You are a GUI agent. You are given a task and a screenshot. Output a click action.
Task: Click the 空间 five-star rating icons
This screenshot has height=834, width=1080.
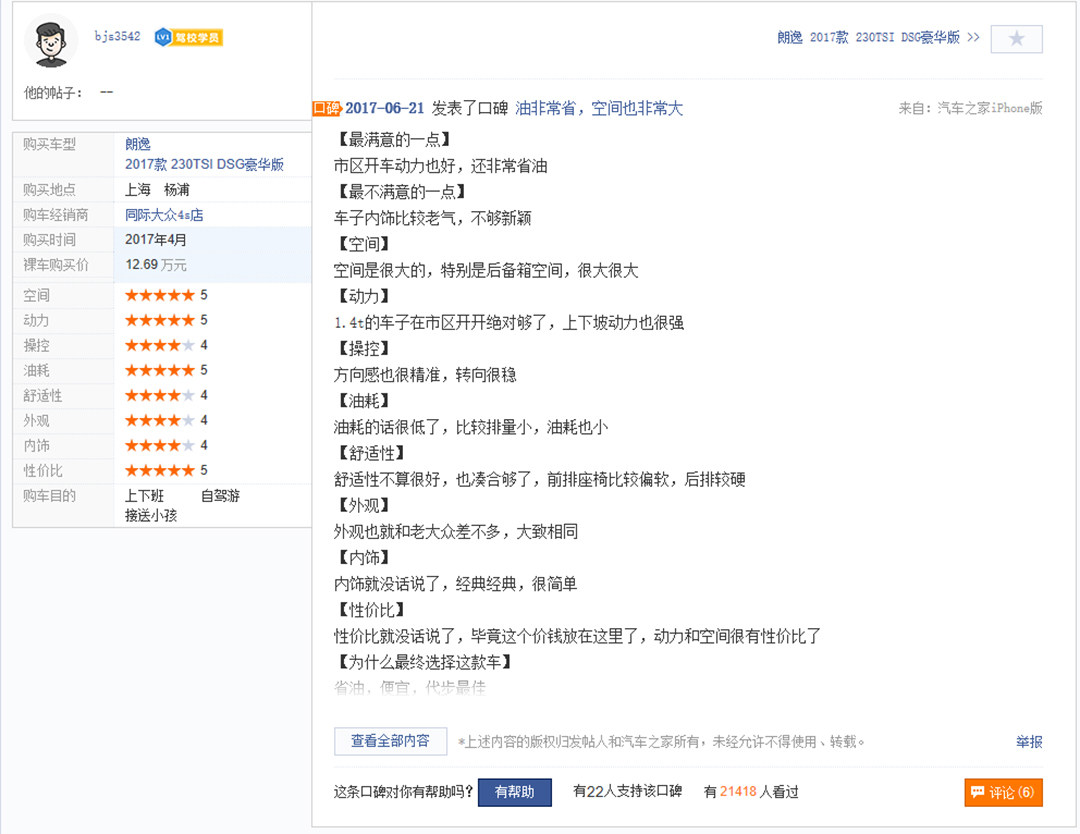[159, 295]
